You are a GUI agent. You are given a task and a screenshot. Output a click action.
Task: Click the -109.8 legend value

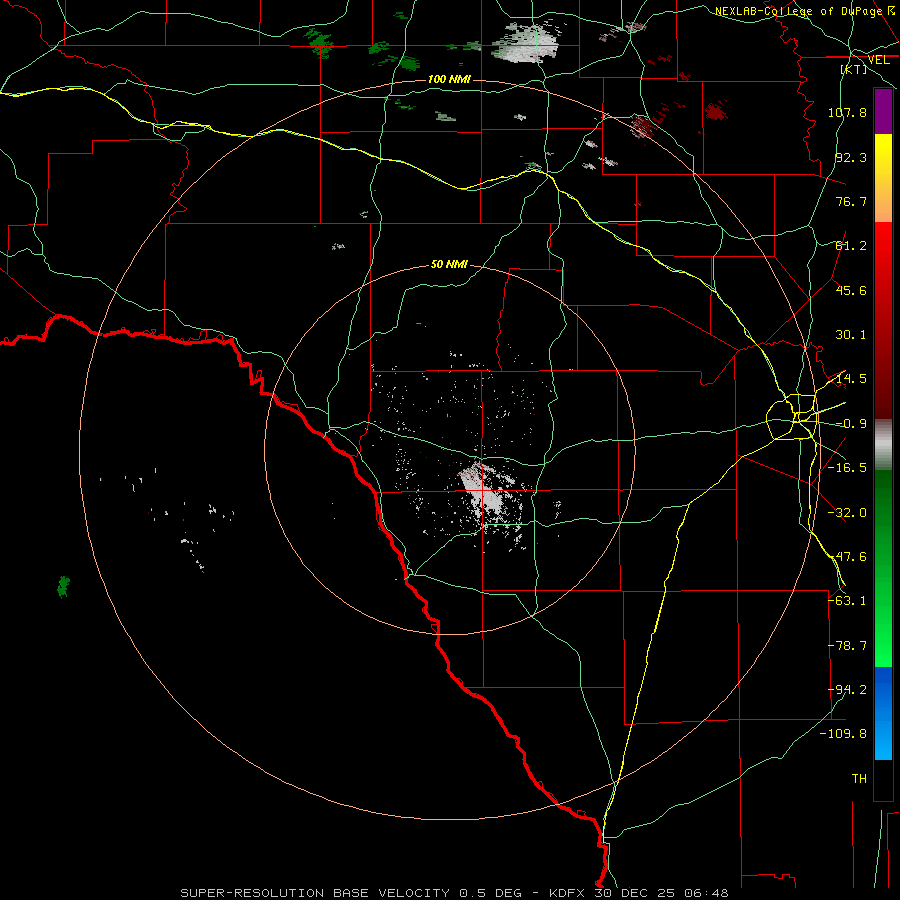click(843, 734)
